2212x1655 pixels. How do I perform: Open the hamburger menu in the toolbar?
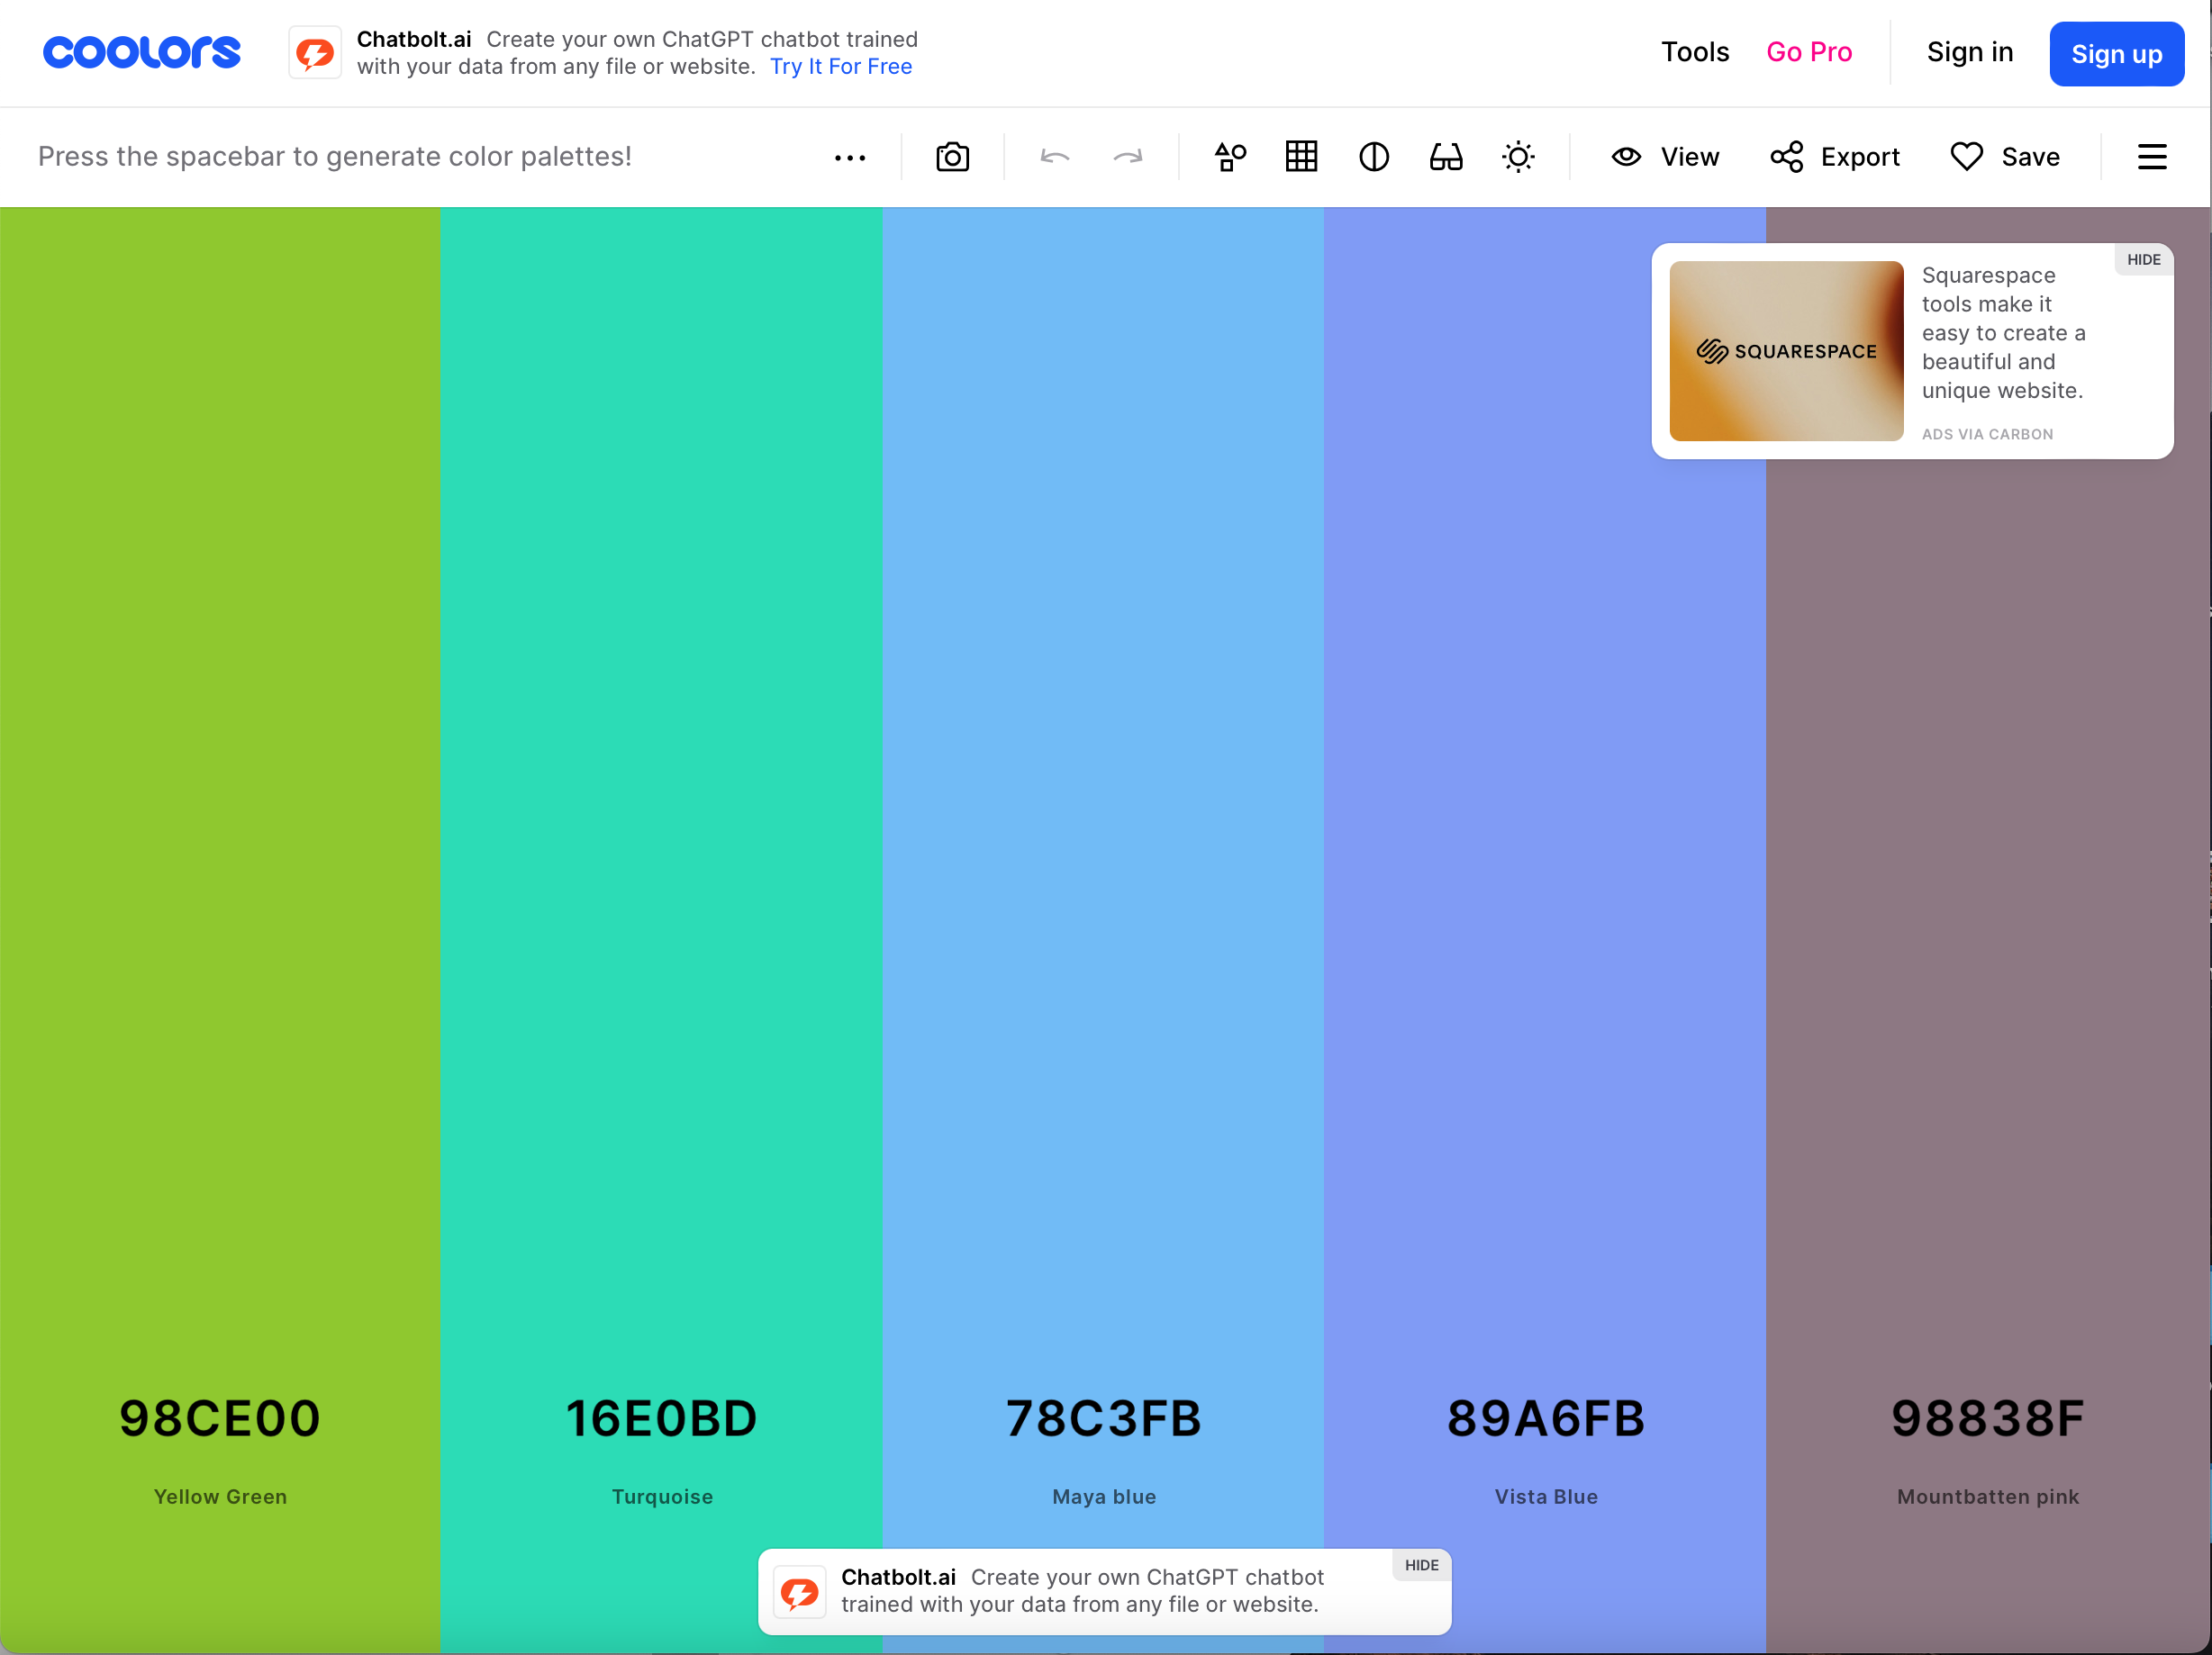point(2152,157)
